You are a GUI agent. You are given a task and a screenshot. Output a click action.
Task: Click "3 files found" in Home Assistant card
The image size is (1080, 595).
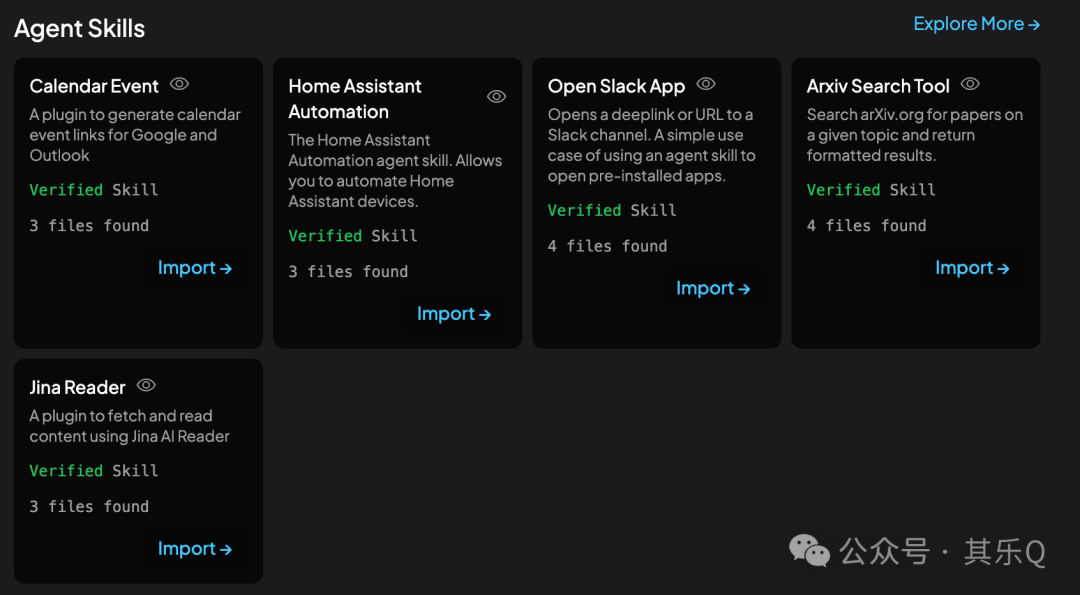tap(348, 271)
